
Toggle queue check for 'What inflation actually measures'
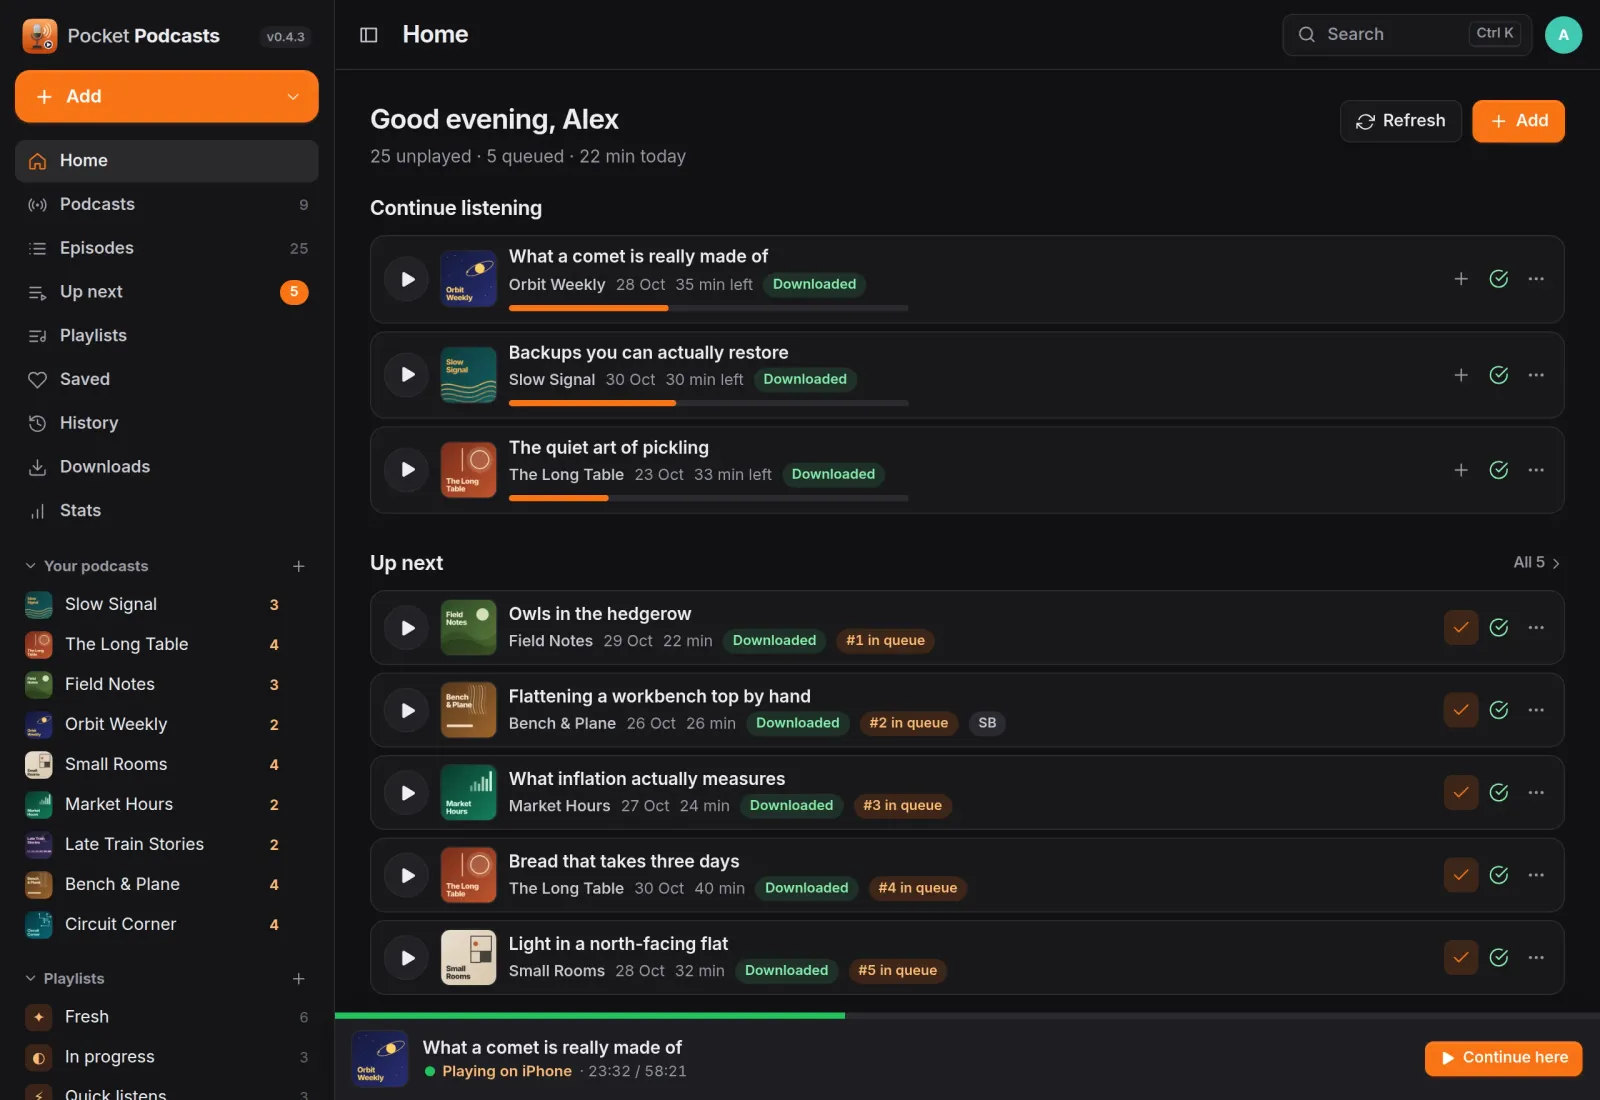click(x=1461, y=793)
